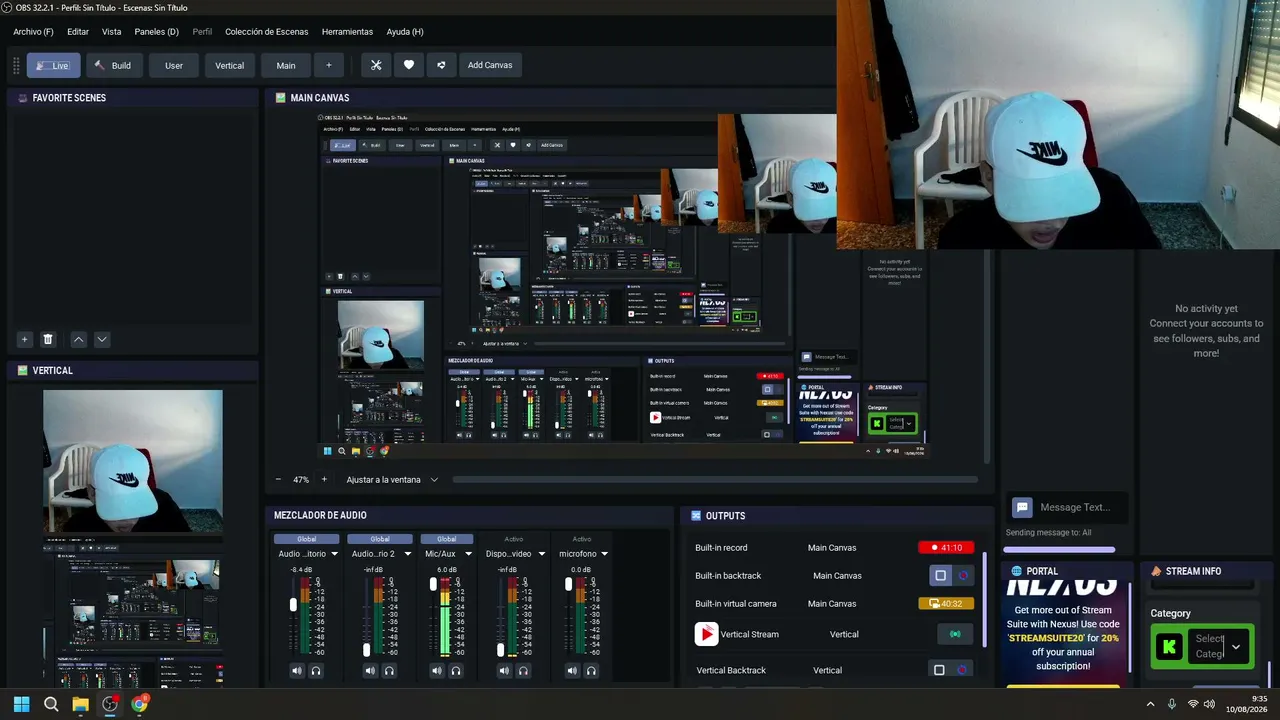This screenshot has height=720, width=1280.
Task: Open Windows taskbar search
Action: [x=51, y=704]
